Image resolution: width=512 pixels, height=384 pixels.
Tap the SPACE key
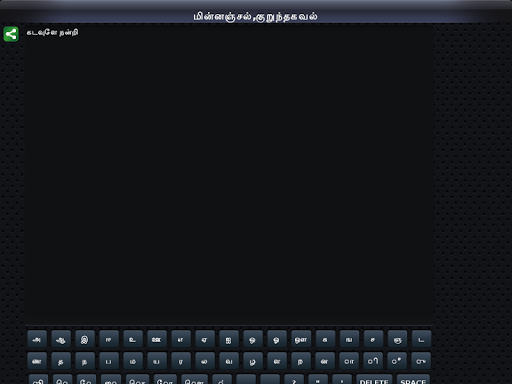click(413, 379)
